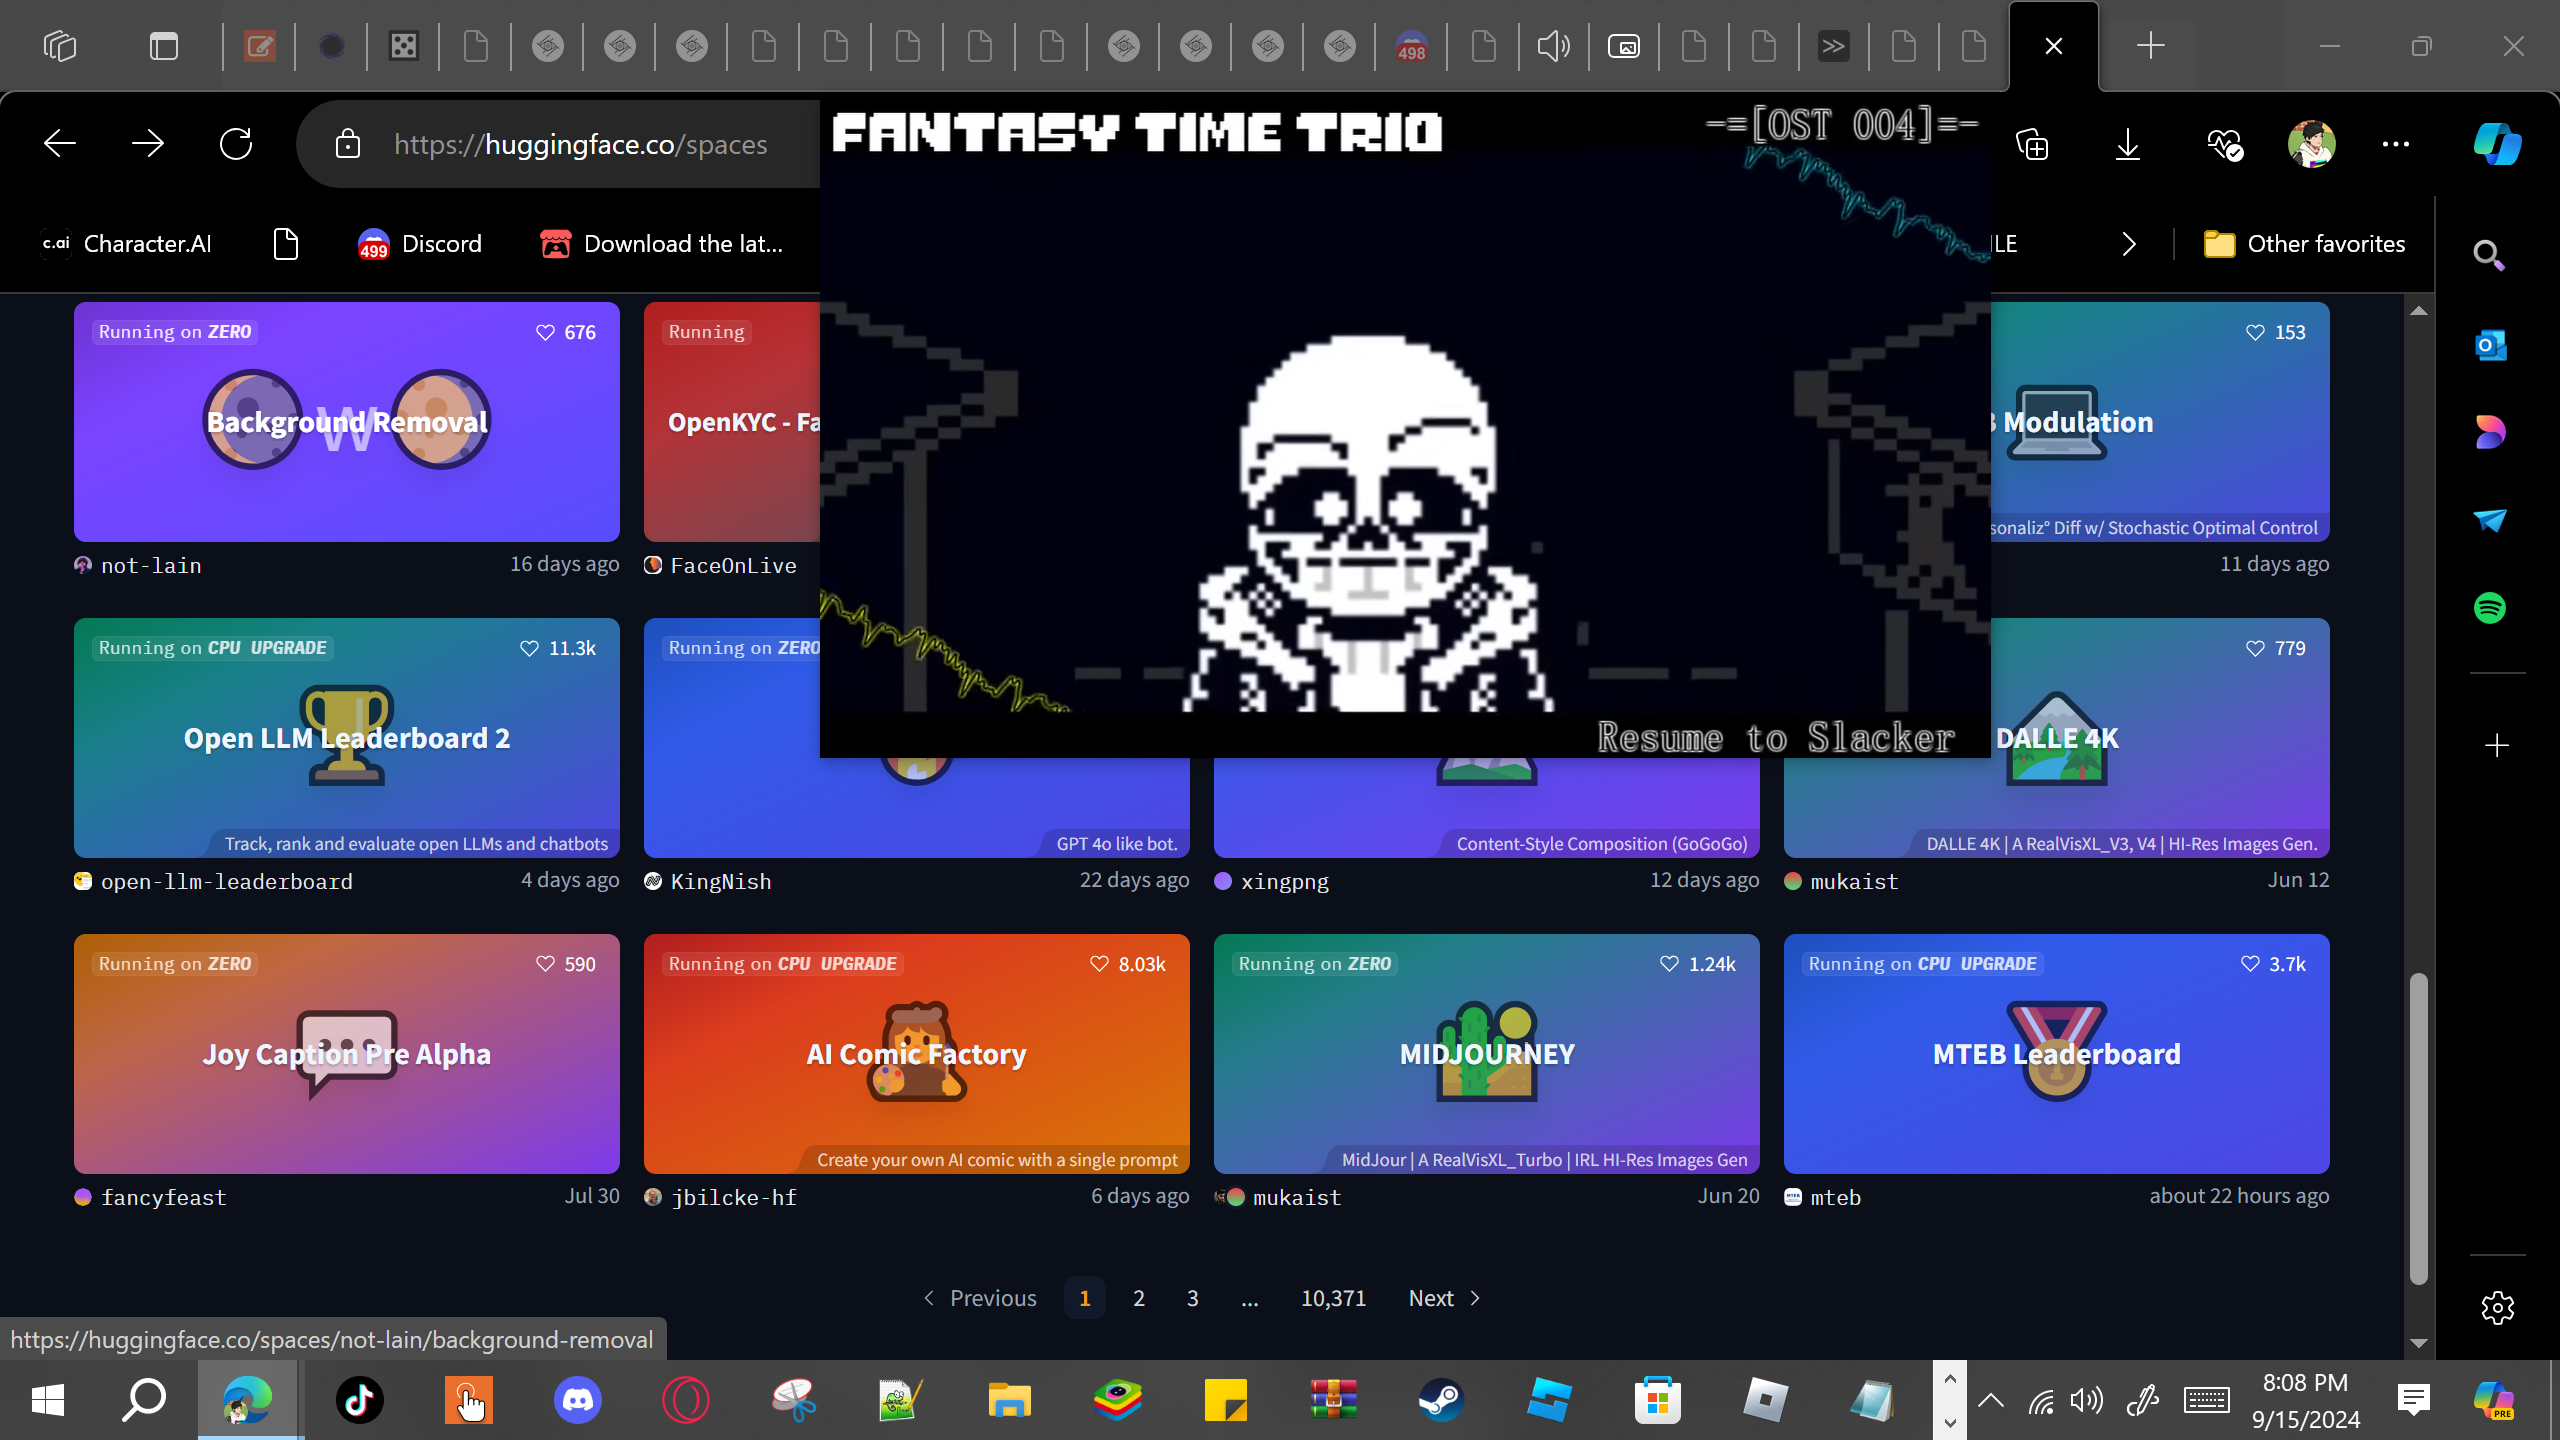The height and width of the screenshot is (1440, 2560).
Task: Expand hidden favorites bar chevron
Action: (2129, 244)
